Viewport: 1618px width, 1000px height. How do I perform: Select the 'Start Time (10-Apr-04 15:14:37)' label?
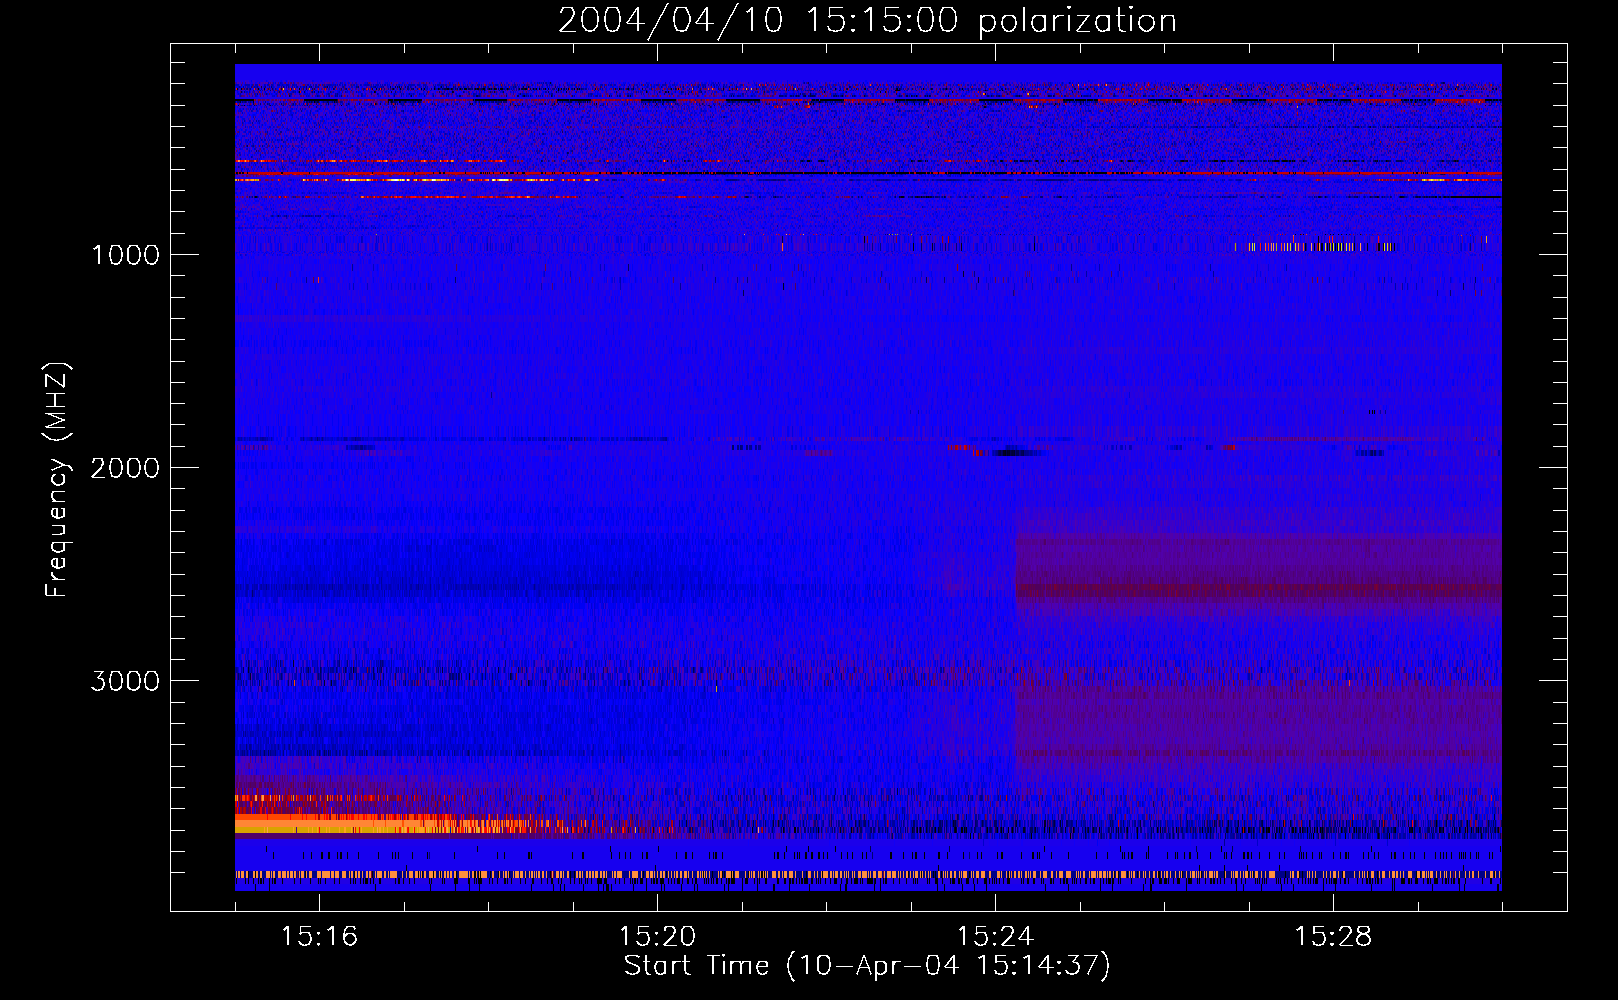click(x=867, y=966)
